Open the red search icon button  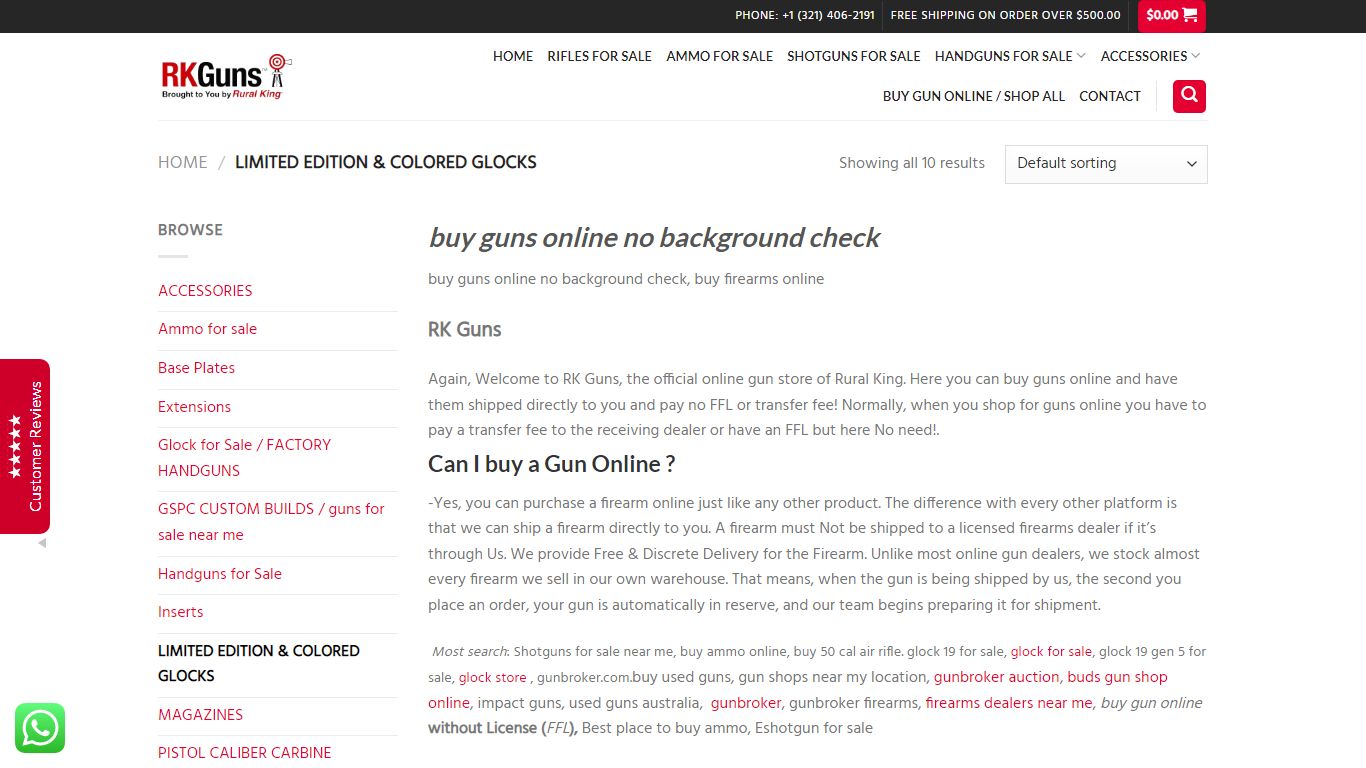(x=1189, y=96)
